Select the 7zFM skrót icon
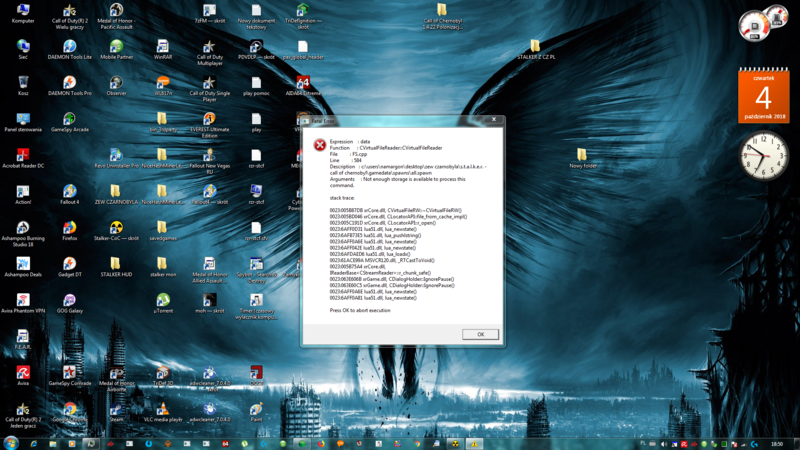The height and width of the screenshot is (450, 800). pos(210,13)
